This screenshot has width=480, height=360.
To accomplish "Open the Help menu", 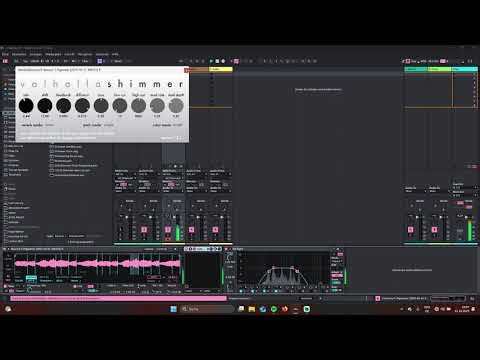I will pyautogui.click(x=115, y=54).
